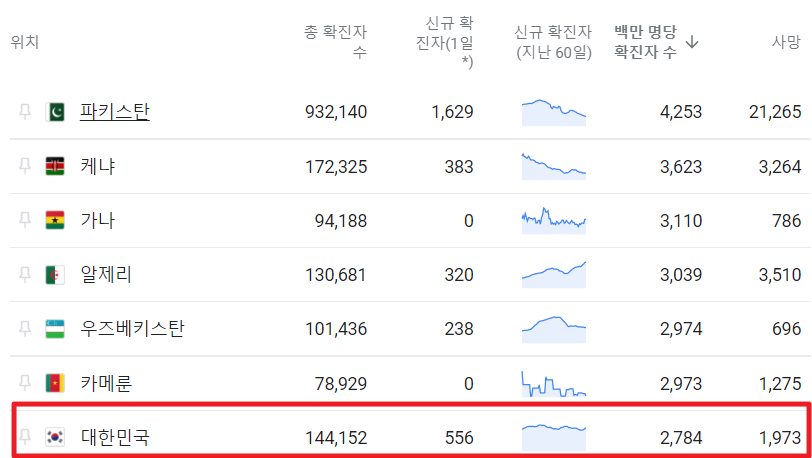Pin the 대한민국 row

click(25, 437)
